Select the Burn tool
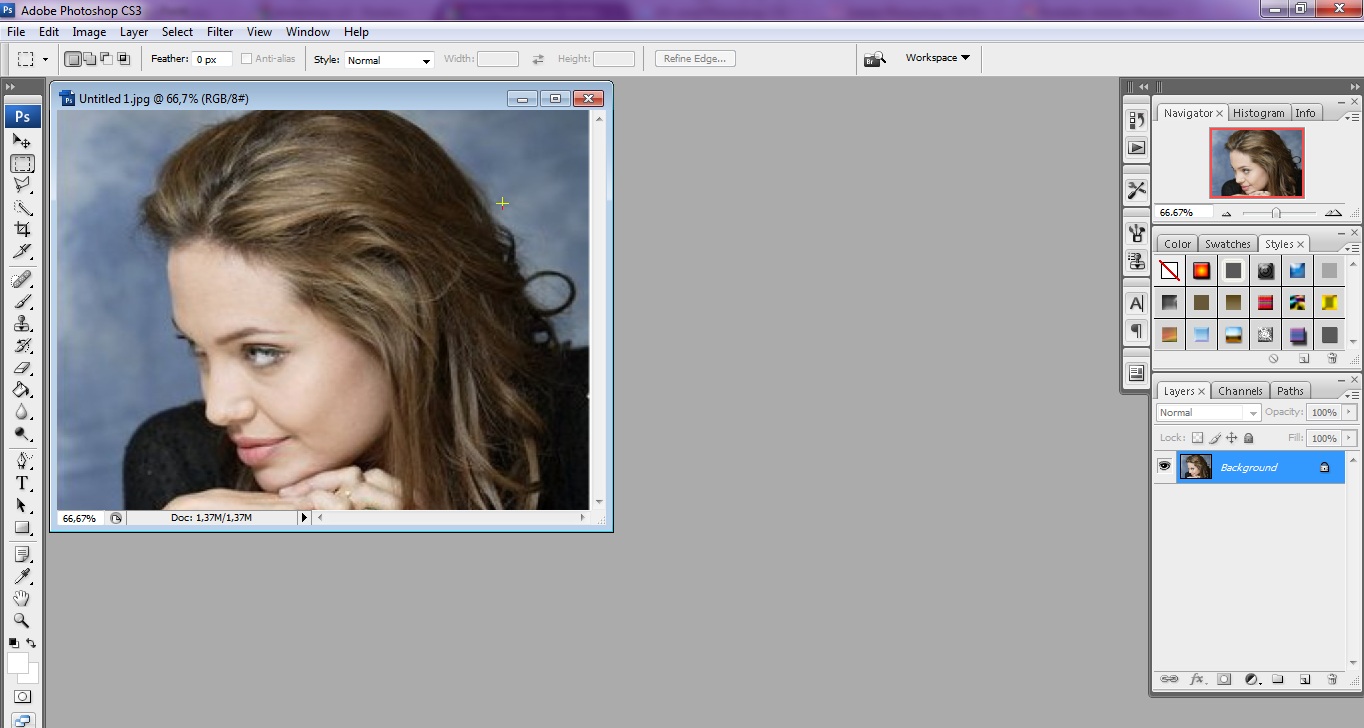 [x=22, y=433]
